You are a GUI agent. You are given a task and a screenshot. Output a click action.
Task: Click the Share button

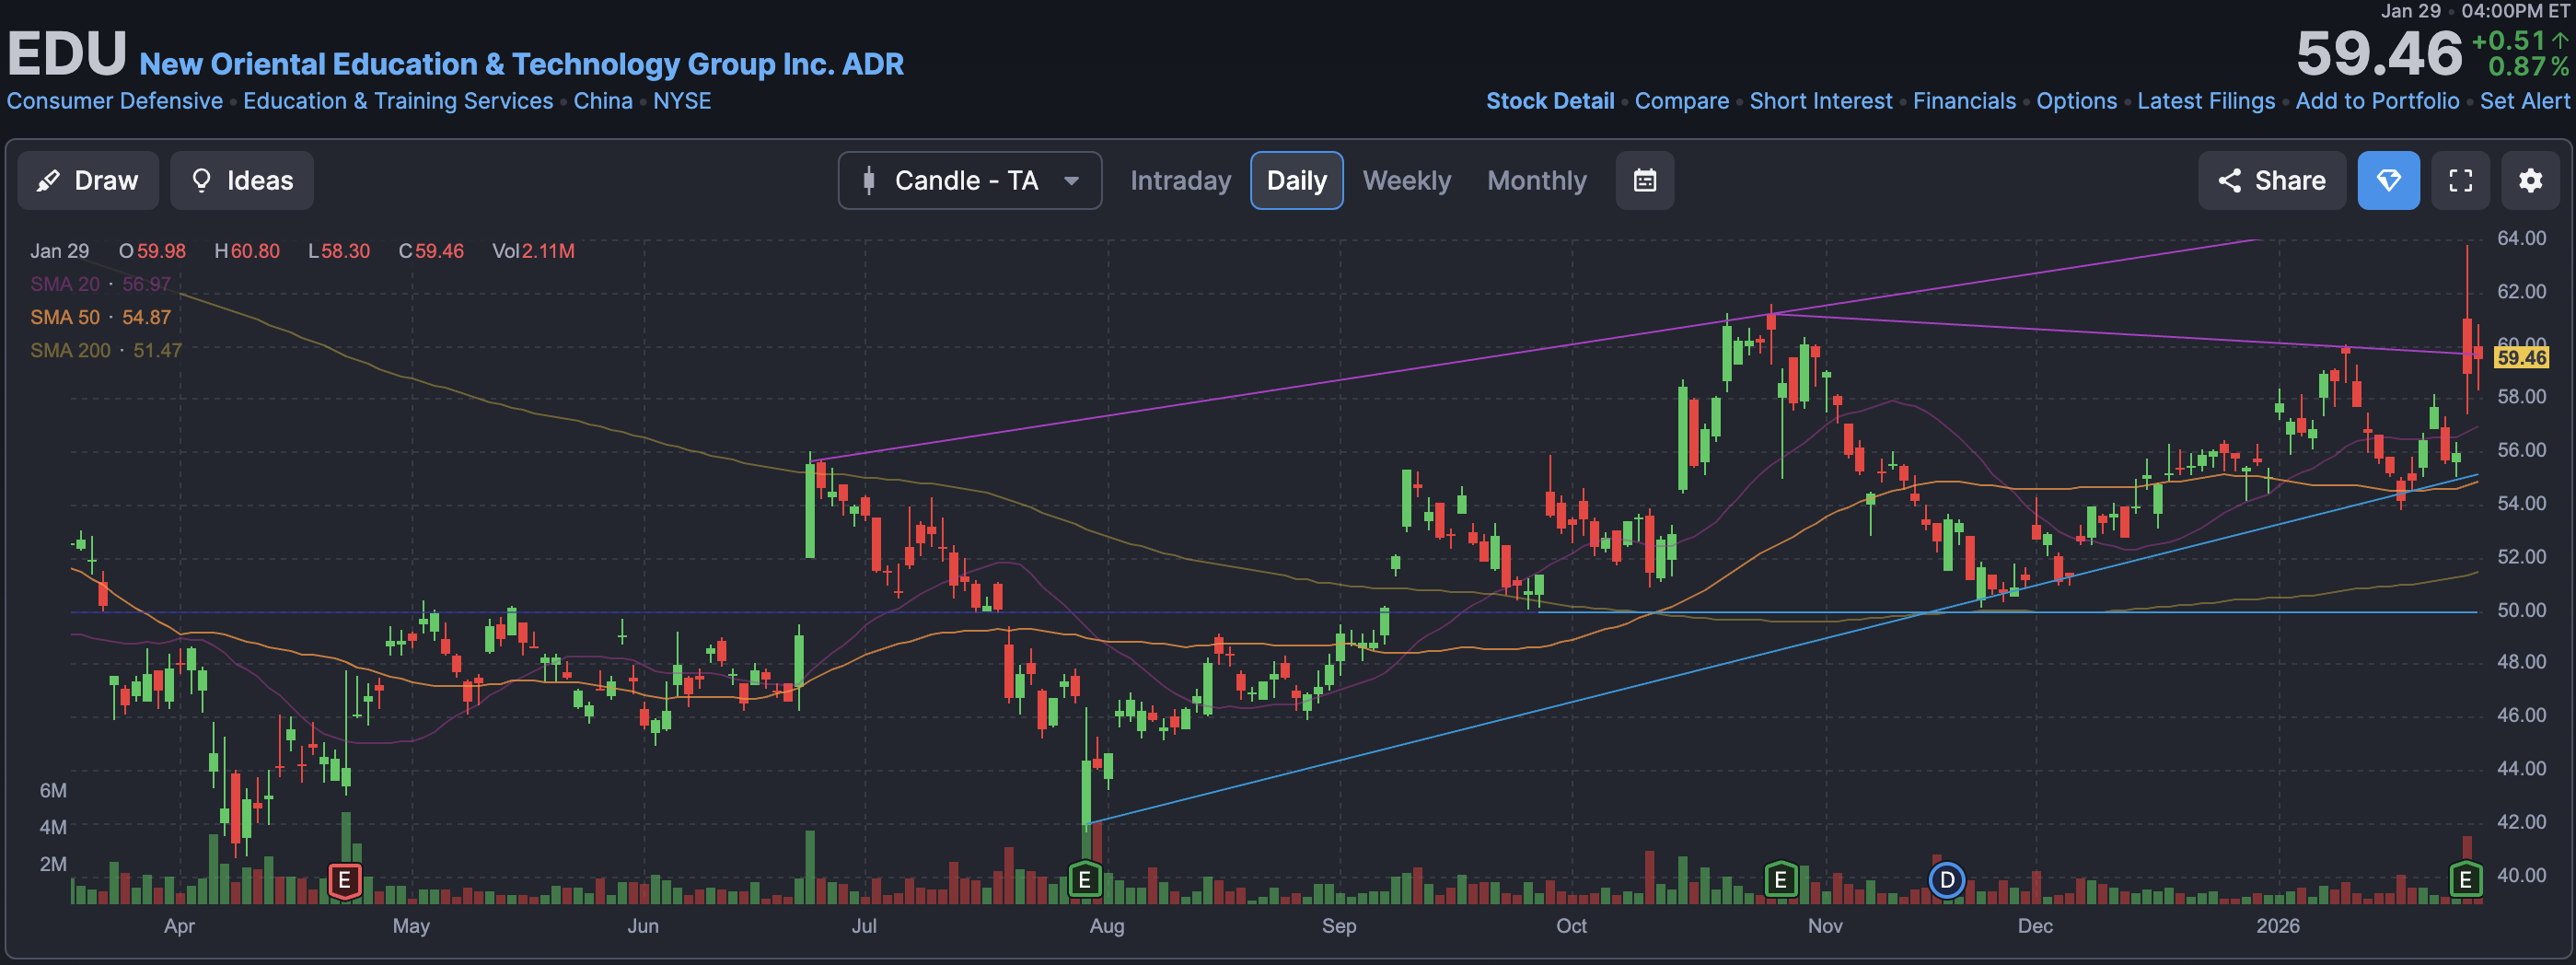point(2272,181)
